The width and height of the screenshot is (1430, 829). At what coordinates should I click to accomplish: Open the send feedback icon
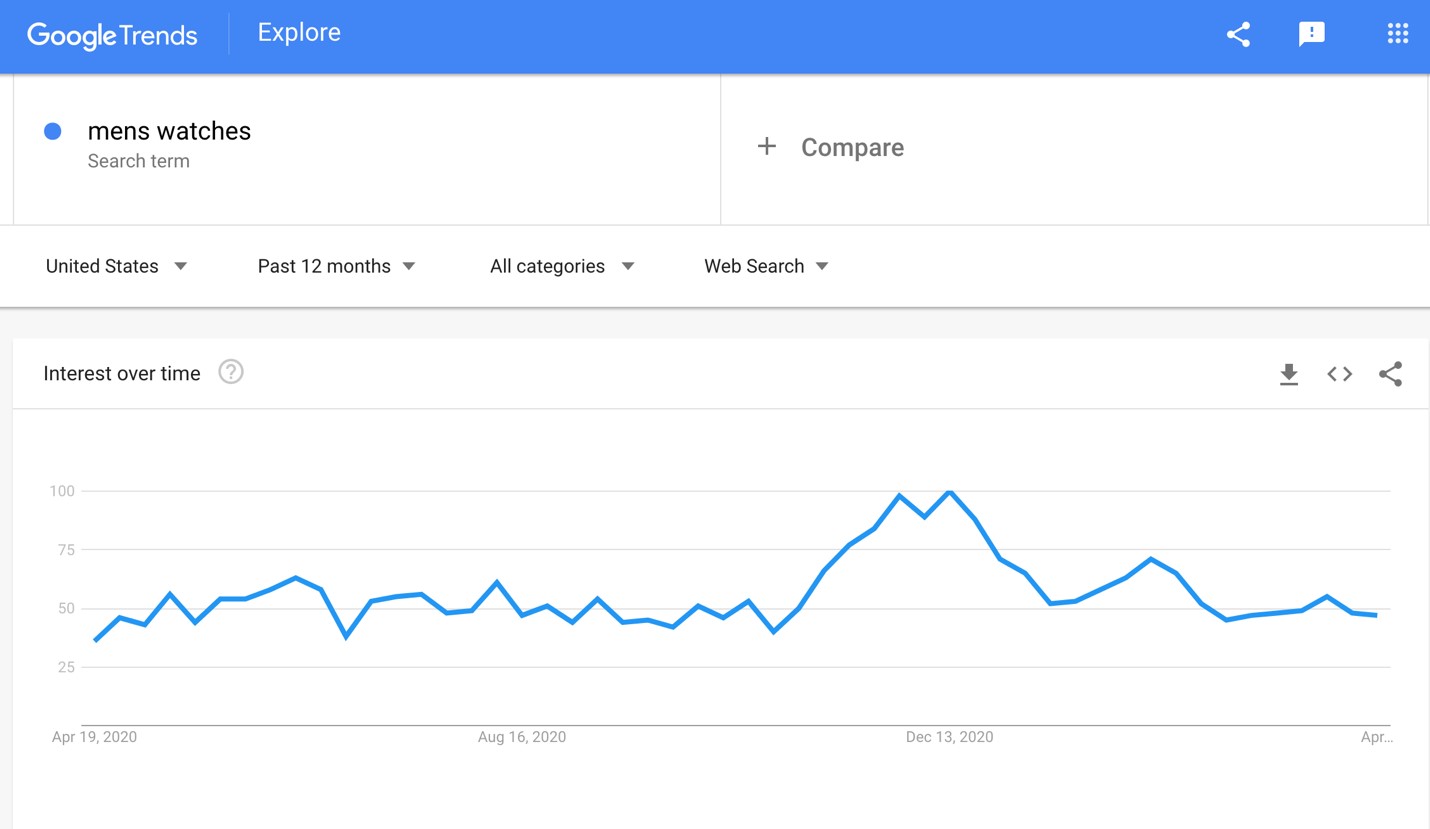[x=1311, y=34]
